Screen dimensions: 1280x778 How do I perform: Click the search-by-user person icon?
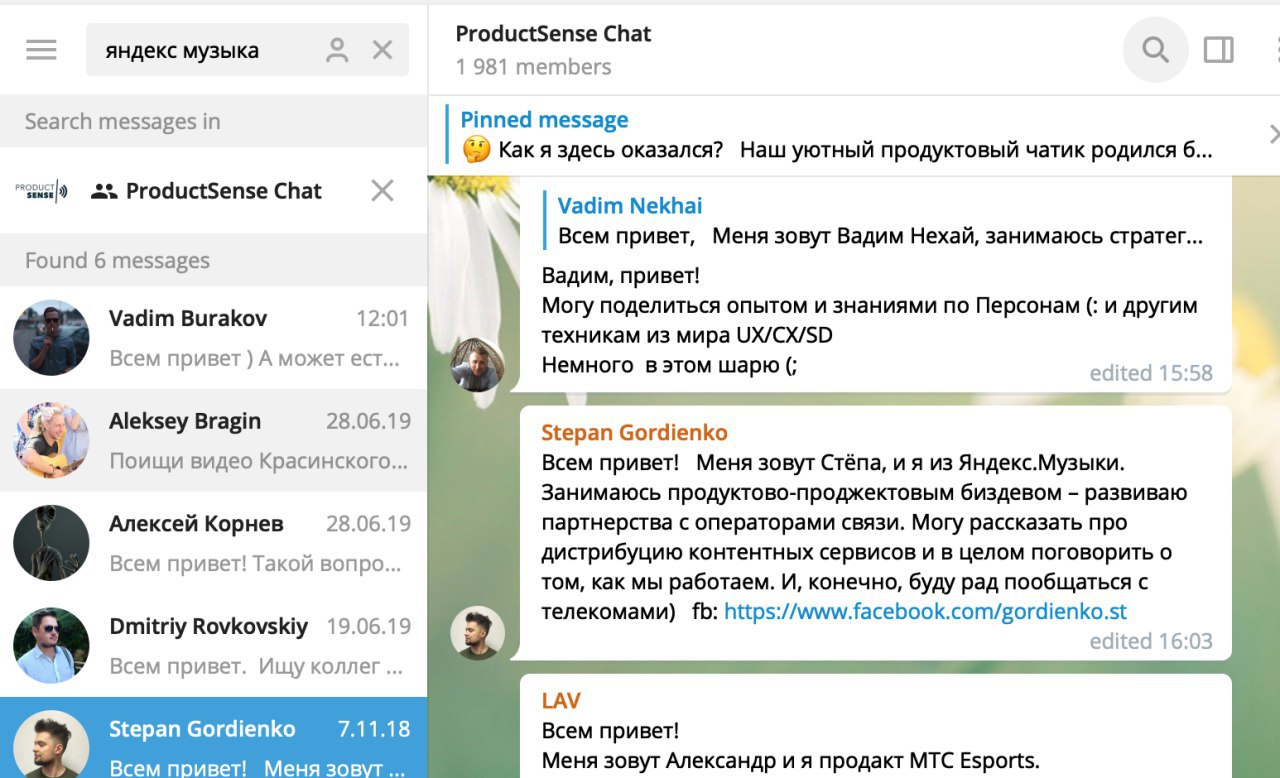pyautogui.click(x=337, y=50)
